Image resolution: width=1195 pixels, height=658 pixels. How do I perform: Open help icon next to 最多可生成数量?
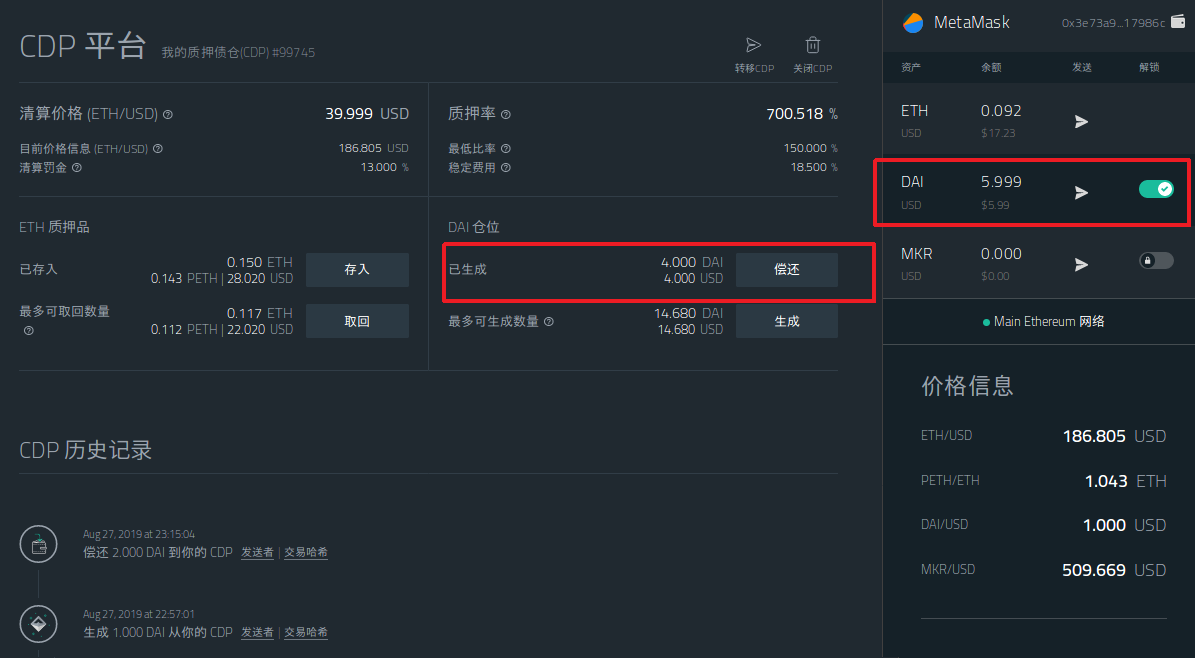click(549, 322)
